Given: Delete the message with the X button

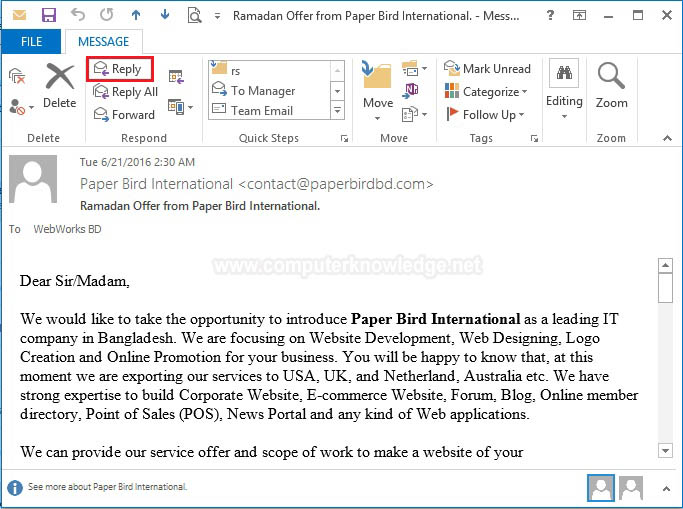Looking at the screenshot, I should 60,85.
